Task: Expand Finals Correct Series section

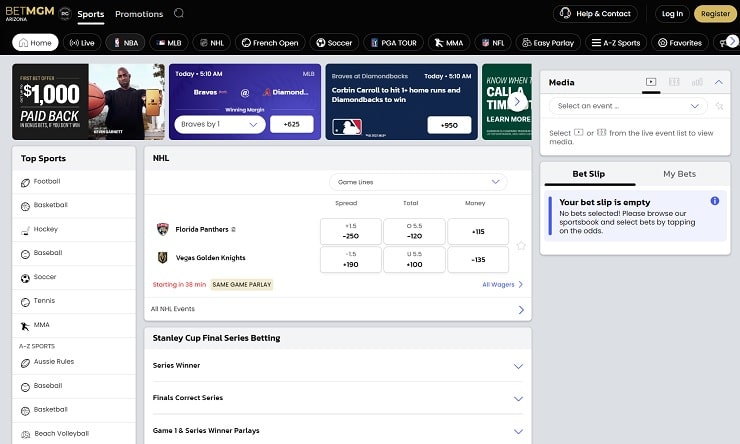Action: coord(338,398)
